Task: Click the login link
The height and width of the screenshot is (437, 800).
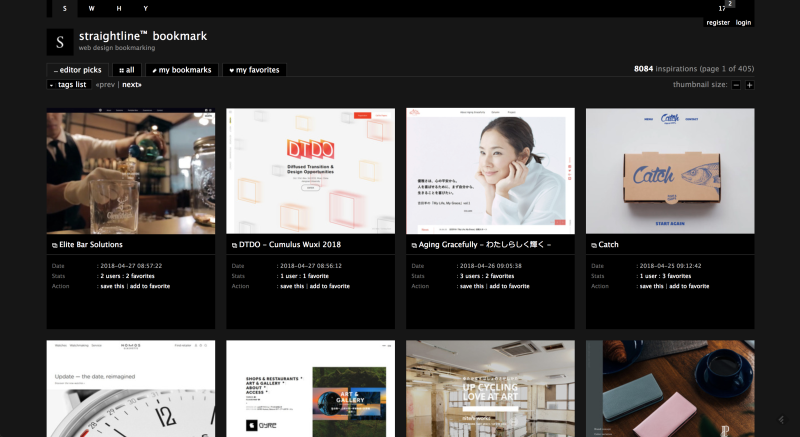Action: pyautogui.click(x=743, y=22)
